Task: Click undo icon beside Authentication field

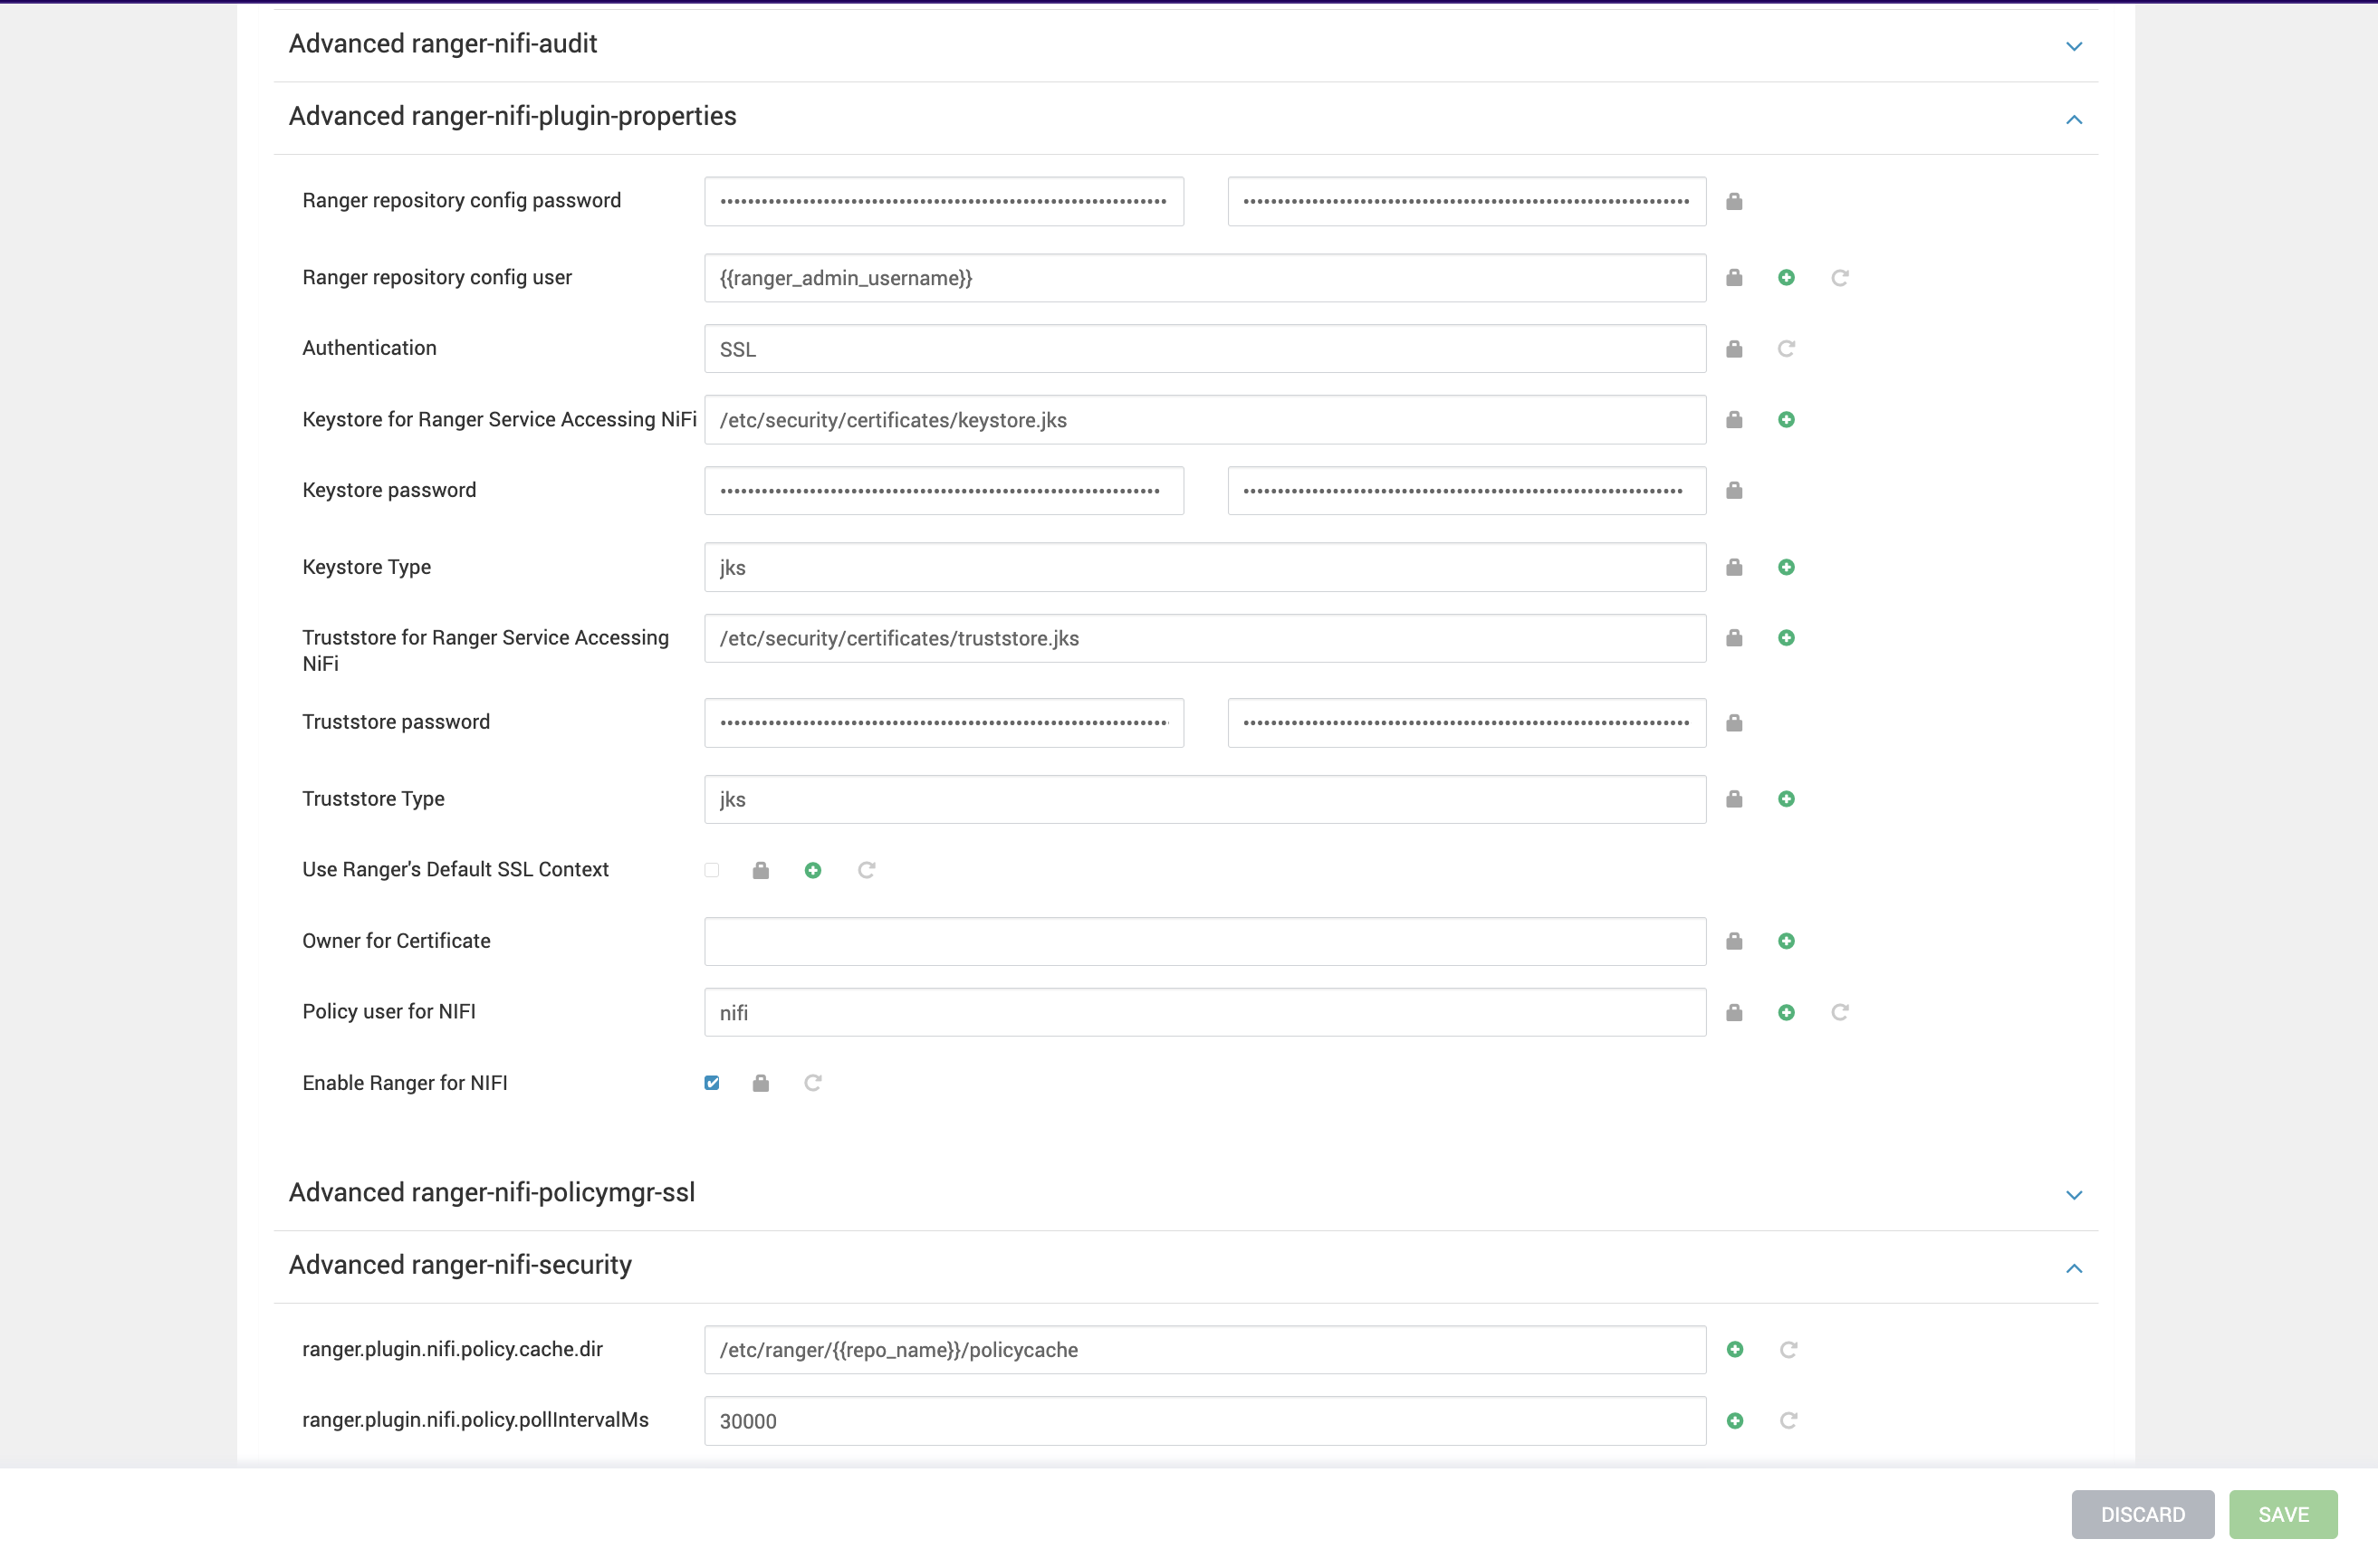Action: click(1786, 349)
